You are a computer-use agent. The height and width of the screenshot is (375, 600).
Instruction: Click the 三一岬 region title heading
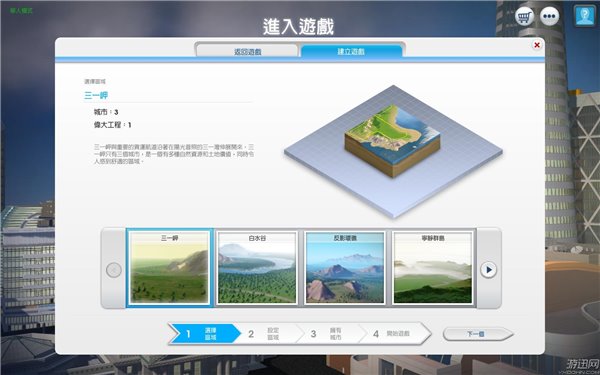[x=96, y=95]
